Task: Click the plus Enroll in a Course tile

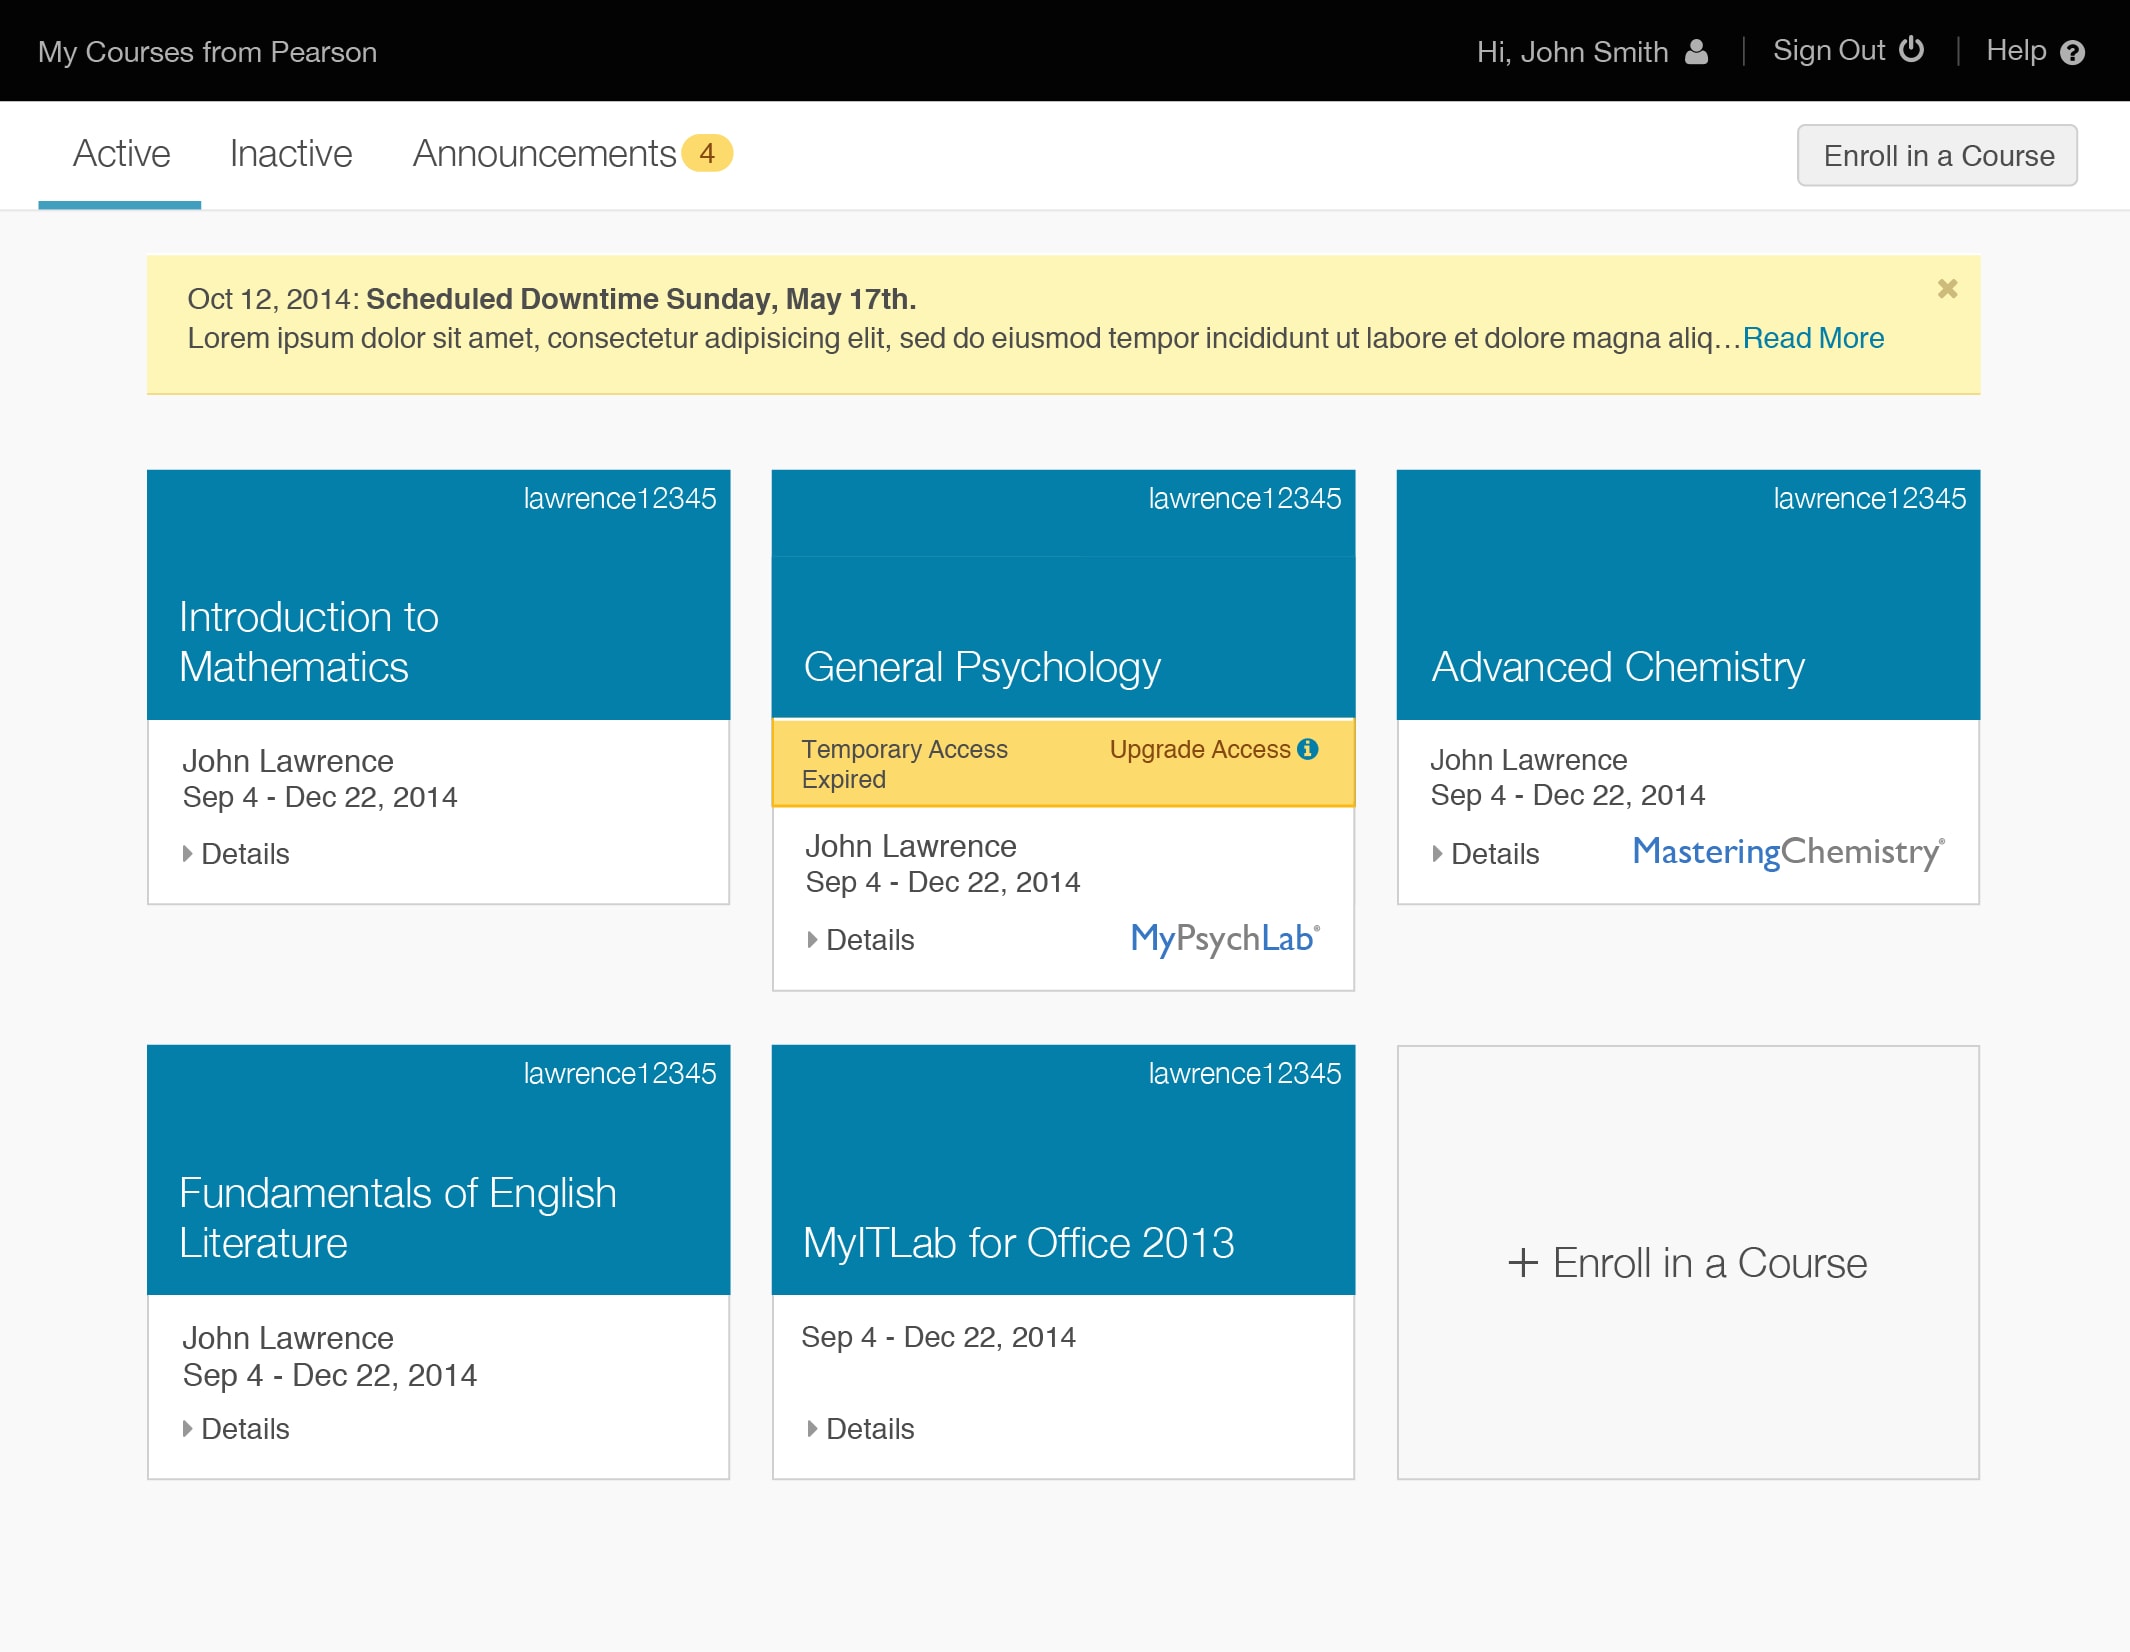Action: tap(1689, 1260)
